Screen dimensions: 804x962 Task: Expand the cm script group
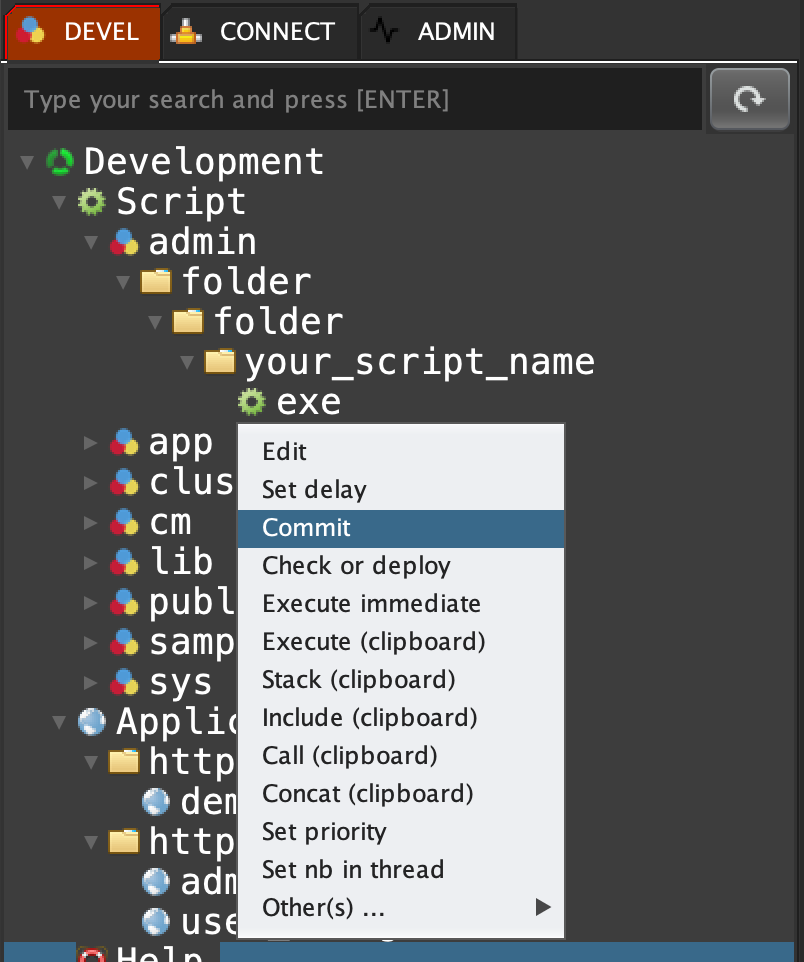click(91, 522)
